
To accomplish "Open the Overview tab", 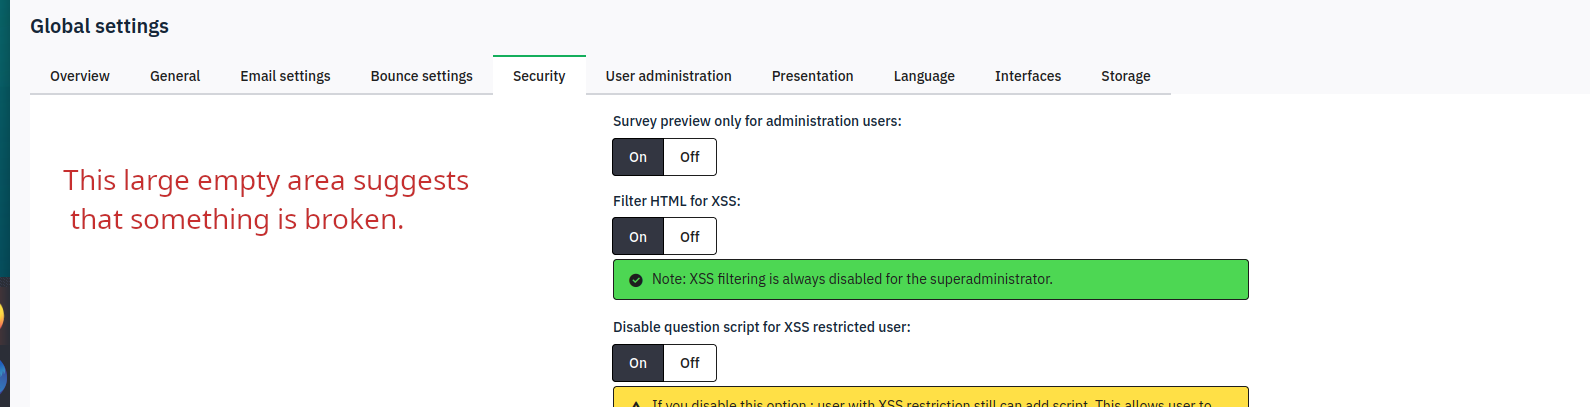I will coord(80,76).
